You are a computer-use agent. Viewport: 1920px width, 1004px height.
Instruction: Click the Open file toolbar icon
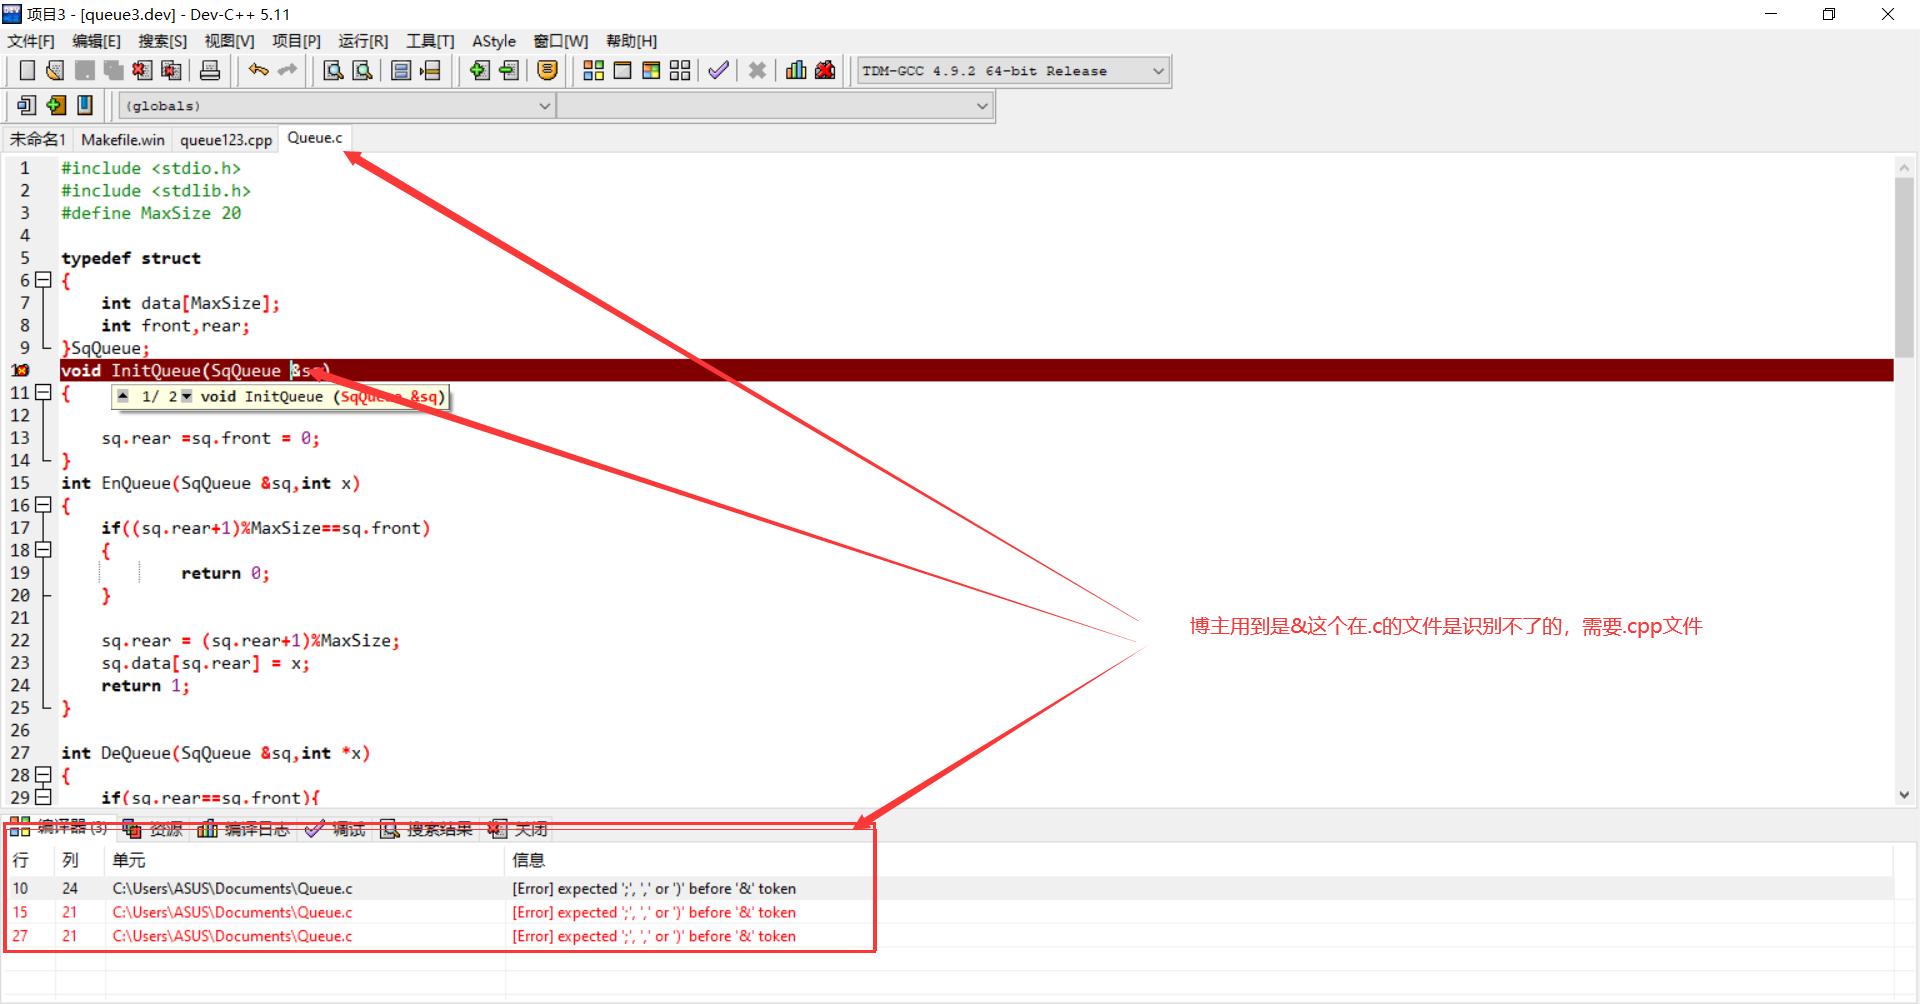coord(55,70)
